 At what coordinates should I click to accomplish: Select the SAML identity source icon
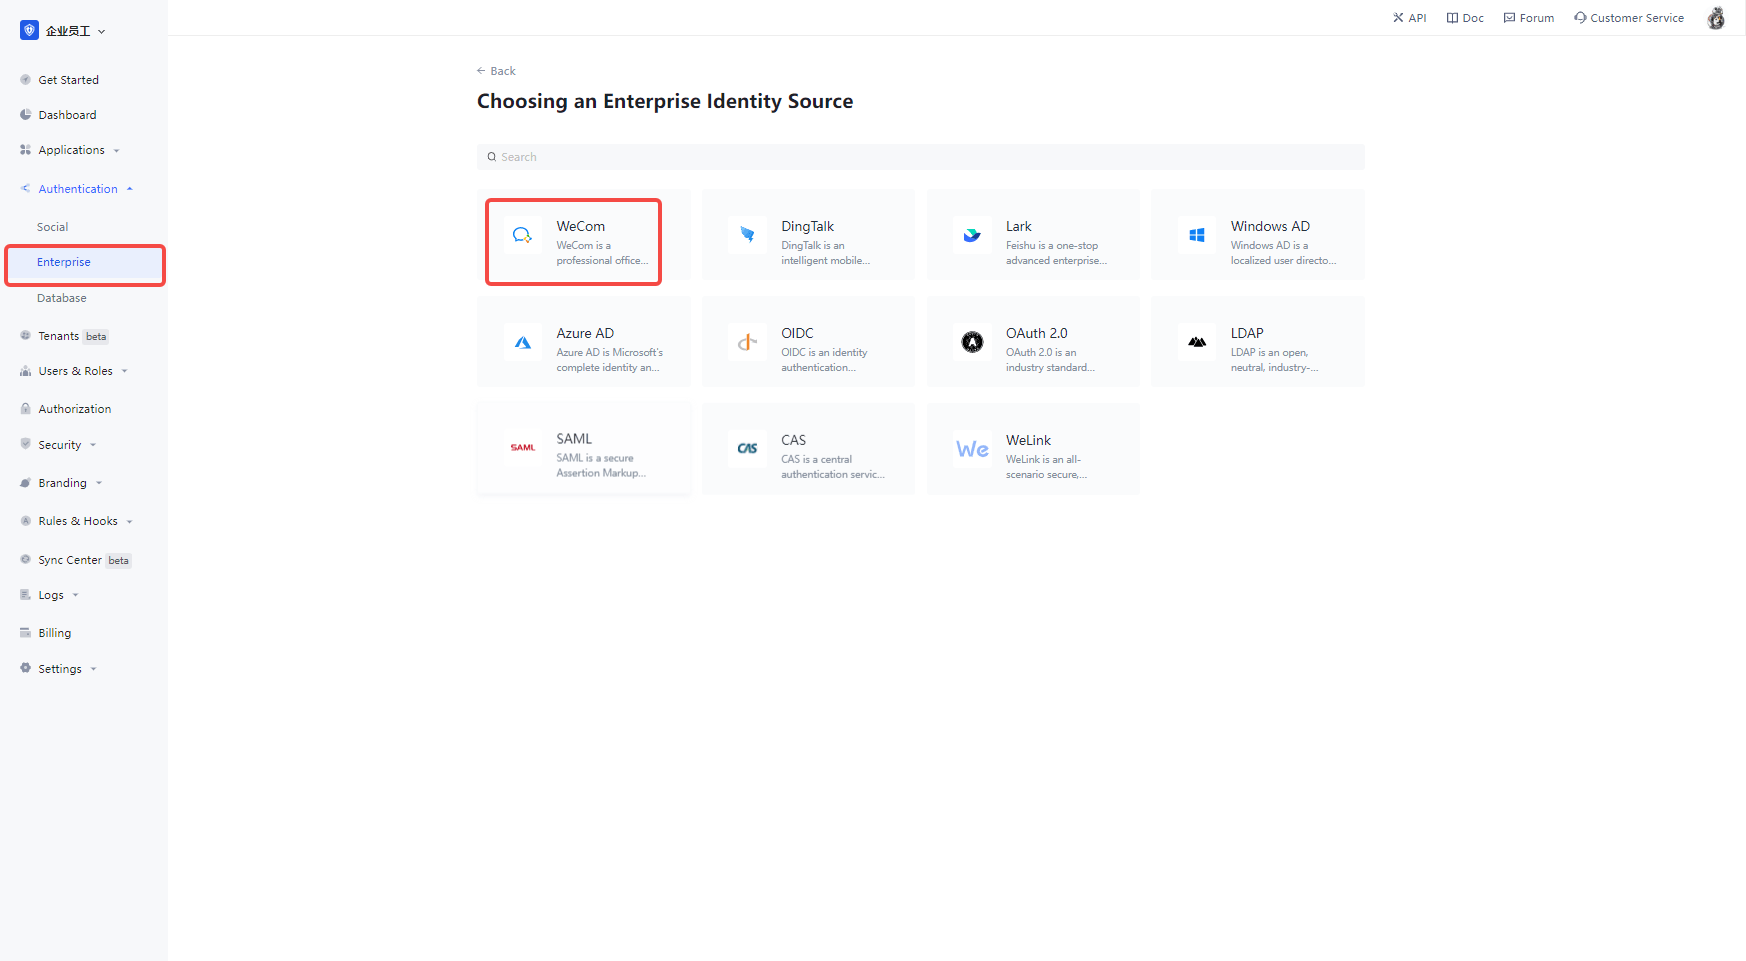tap(522, 448)
